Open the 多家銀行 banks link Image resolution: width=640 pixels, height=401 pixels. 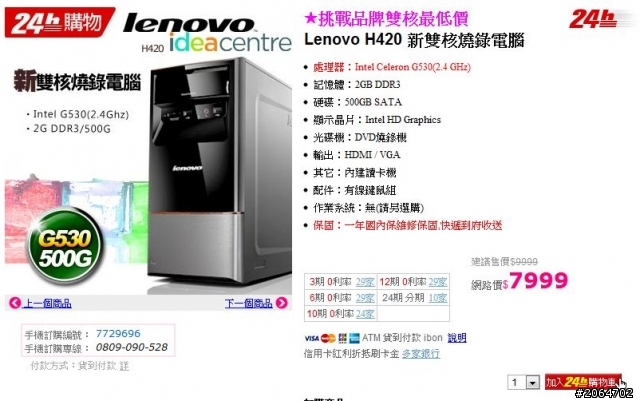(421, 354)
